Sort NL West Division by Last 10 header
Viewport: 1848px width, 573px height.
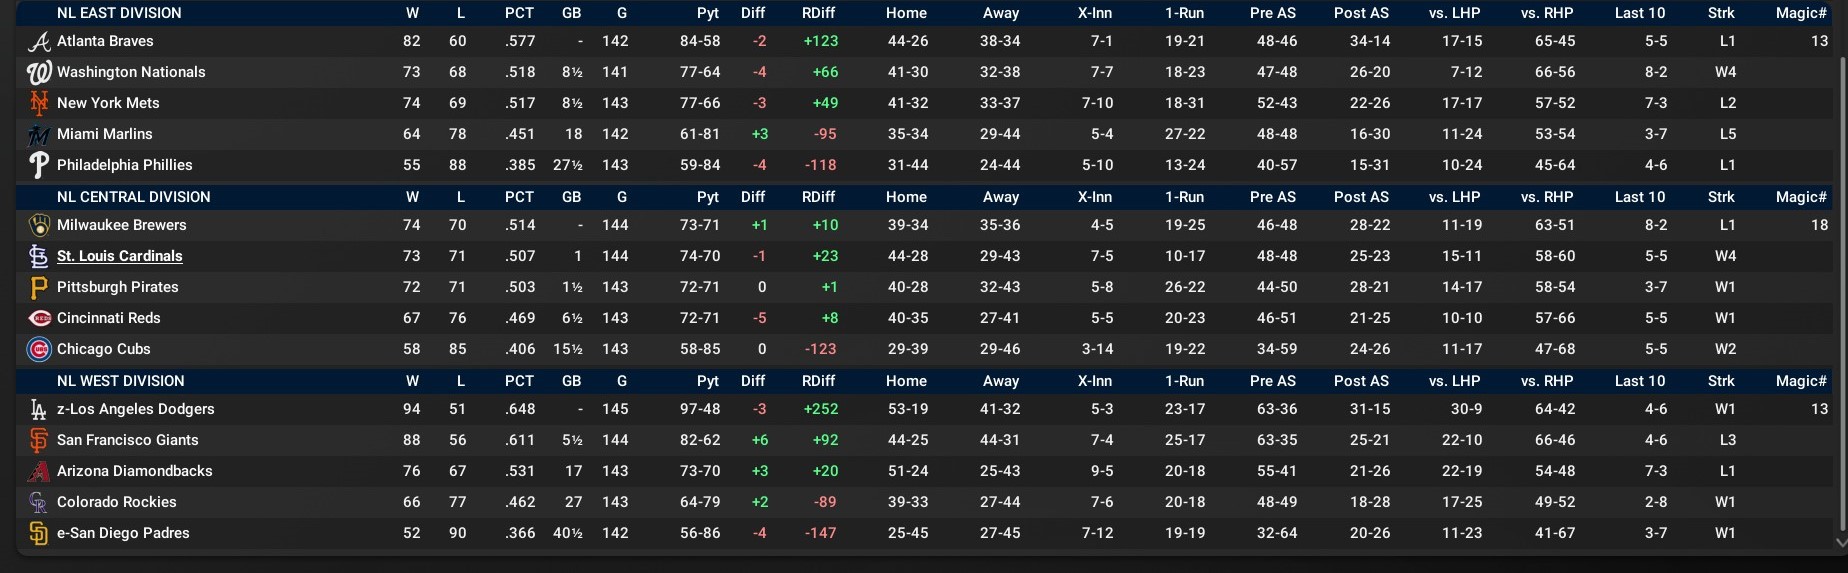[1640, 381]
